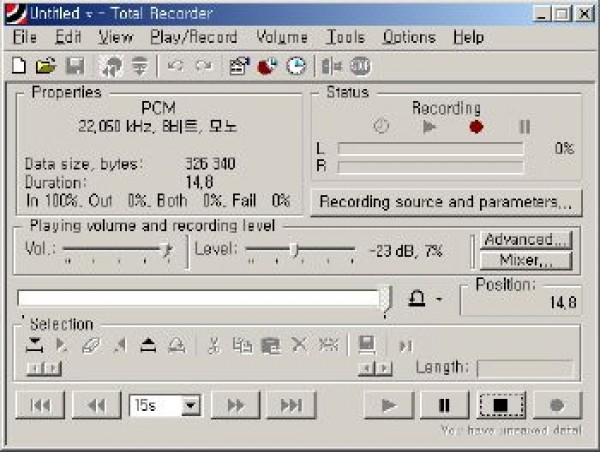Image resolution: width=600 pixels, height=452 pixels.
Task: Open the File menu
Action: click(25, 37)
